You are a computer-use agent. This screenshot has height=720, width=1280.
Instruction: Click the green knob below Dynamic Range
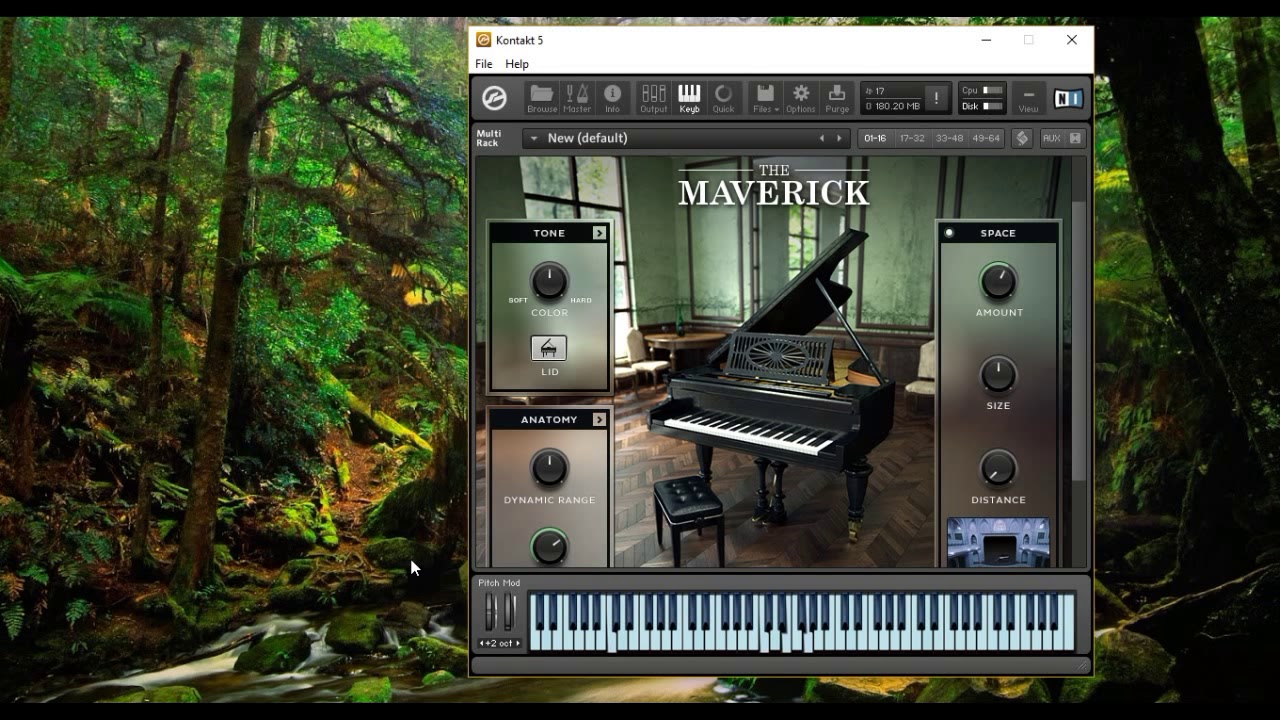(x=548, y=546)
